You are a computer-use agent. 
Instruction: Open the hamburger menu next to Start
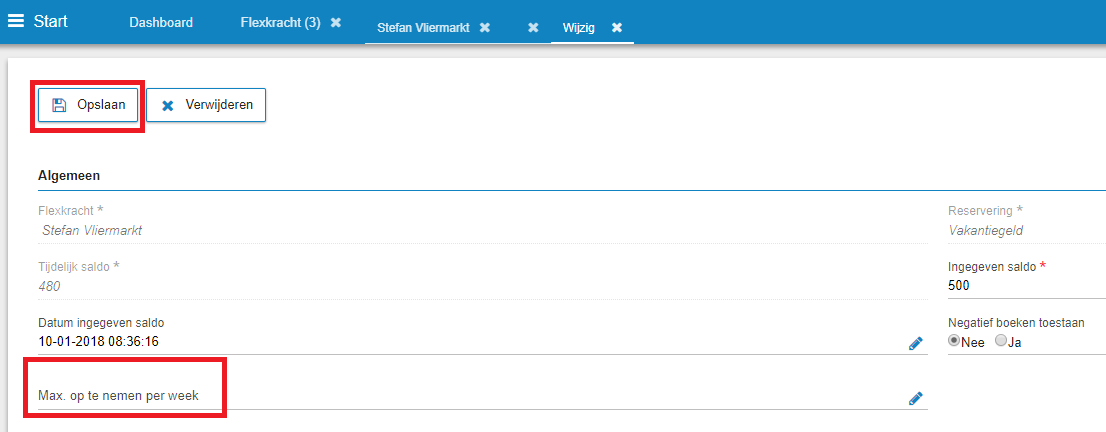pos(16,21)
